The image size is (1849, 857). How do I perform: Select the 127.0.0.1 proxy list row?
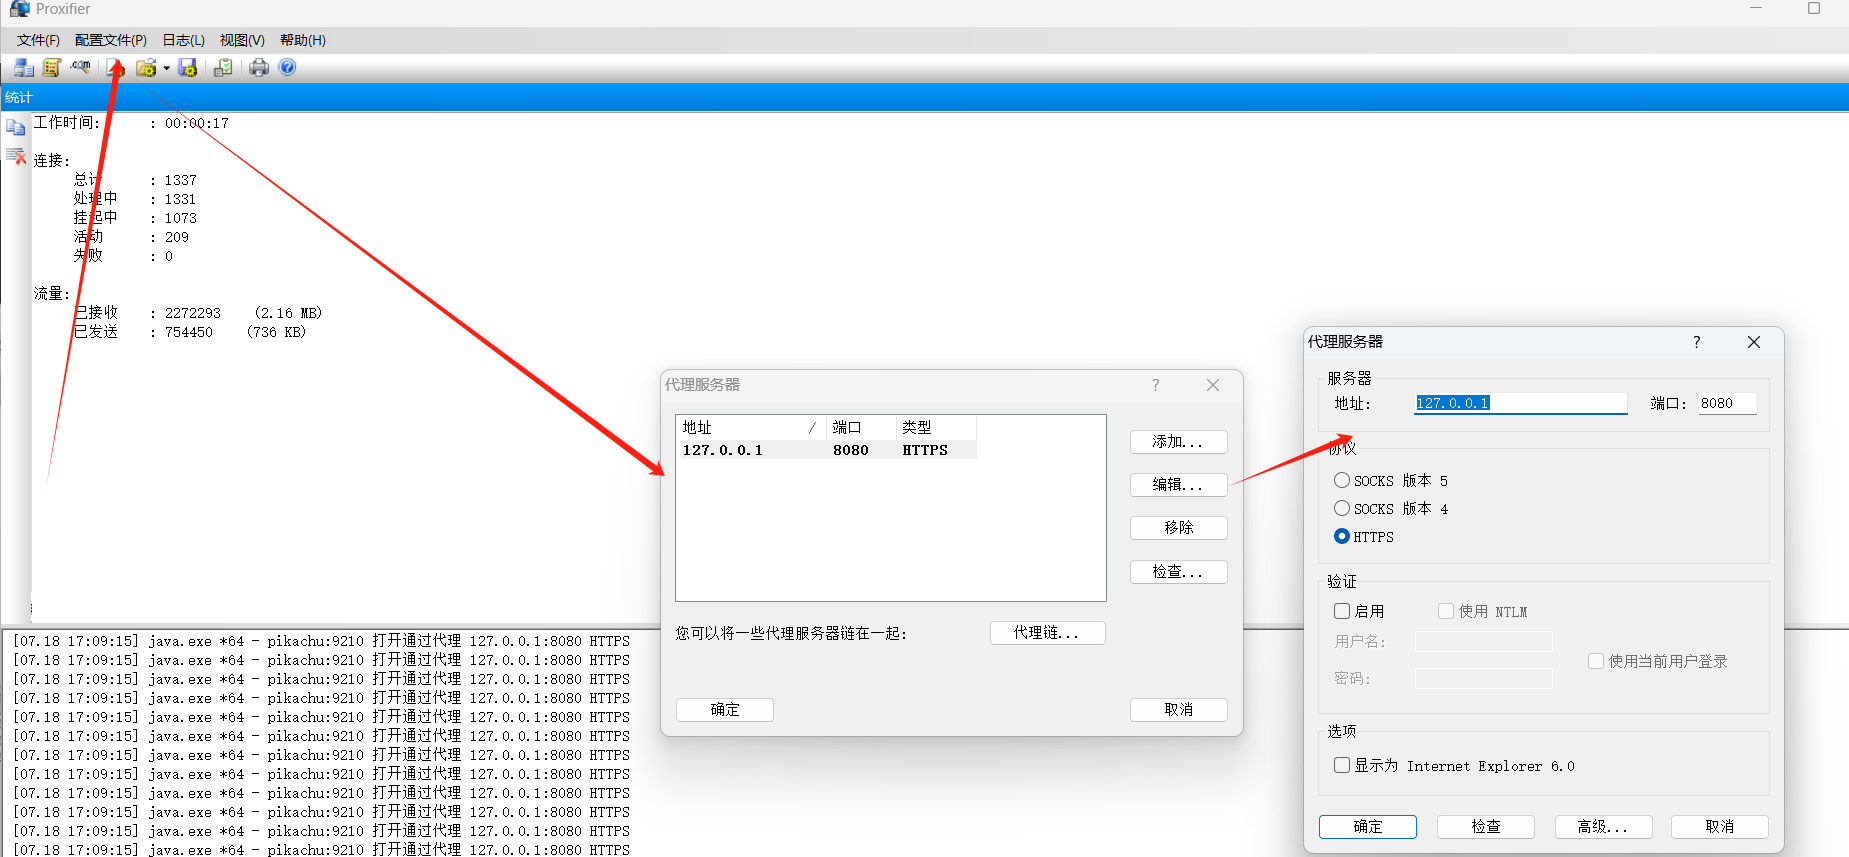826,450
